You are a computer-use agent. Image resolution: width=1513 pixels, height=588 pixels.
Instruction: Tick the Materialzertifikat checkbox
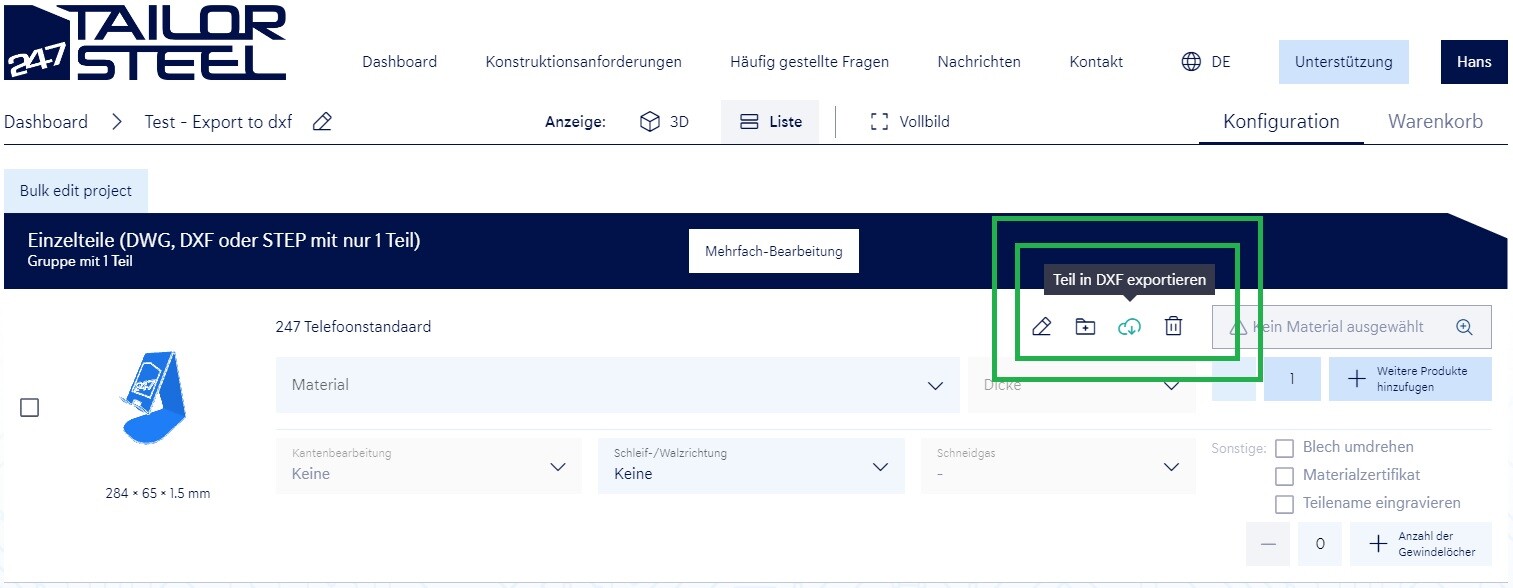coord(1285,476)
